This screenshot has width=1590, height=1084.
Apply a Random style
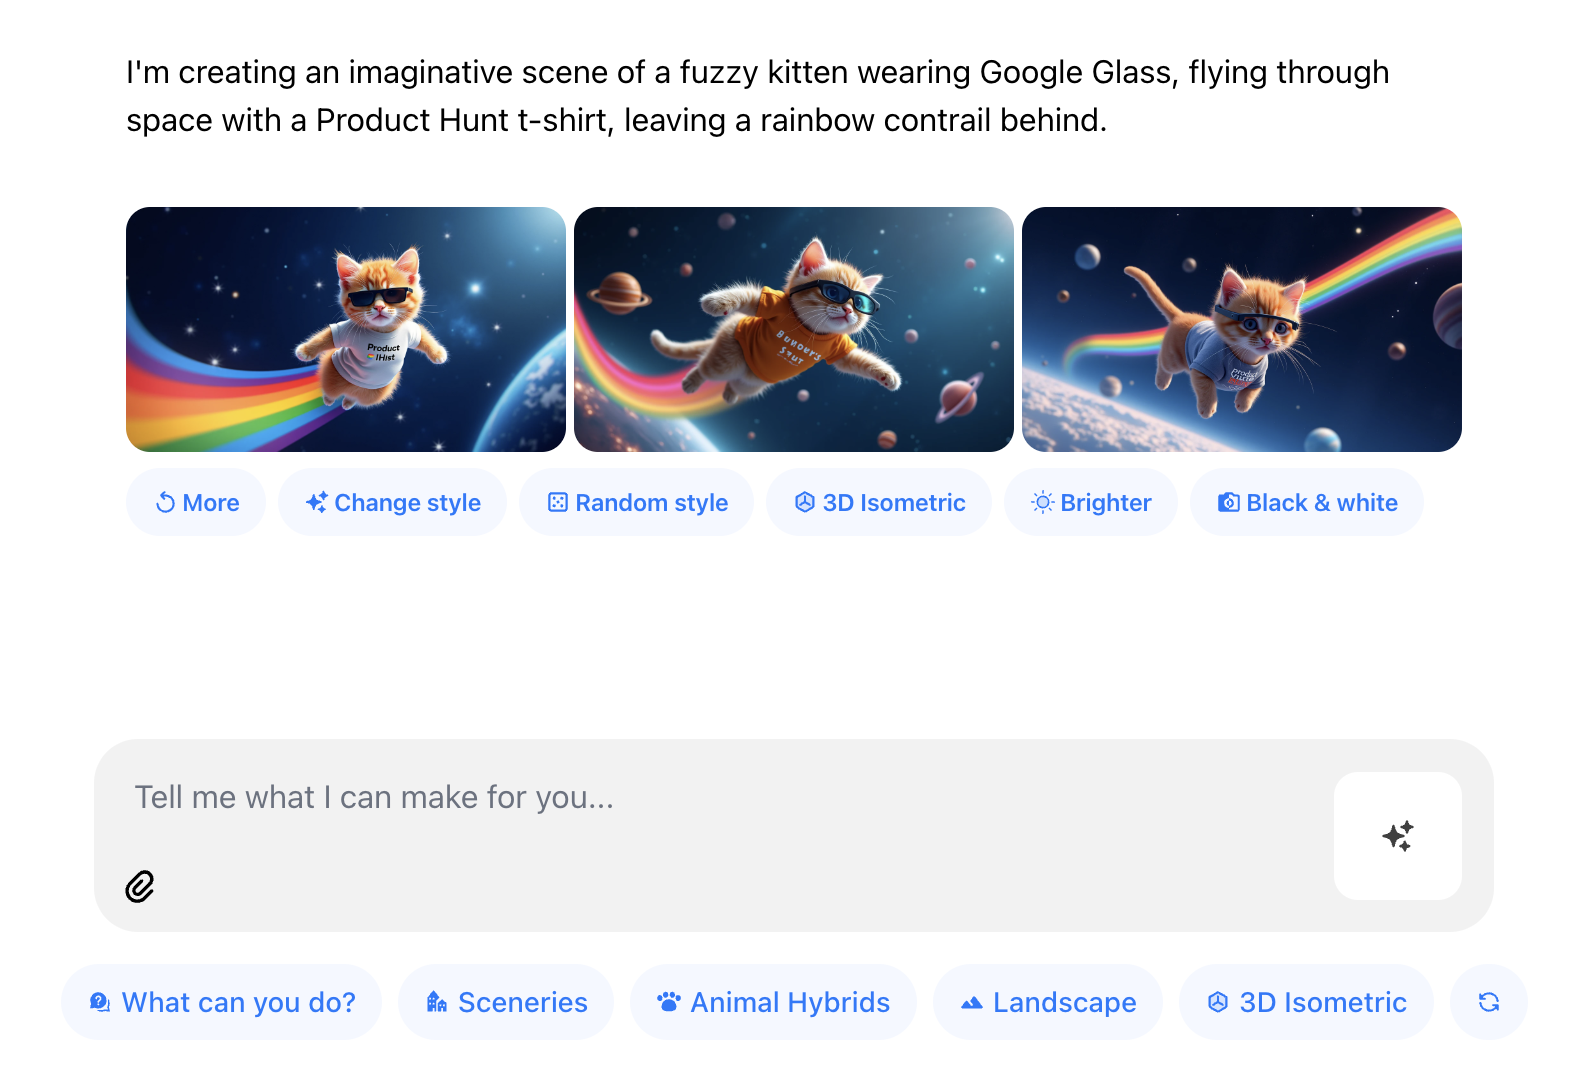pyautogui.click(x=636, y=502)
